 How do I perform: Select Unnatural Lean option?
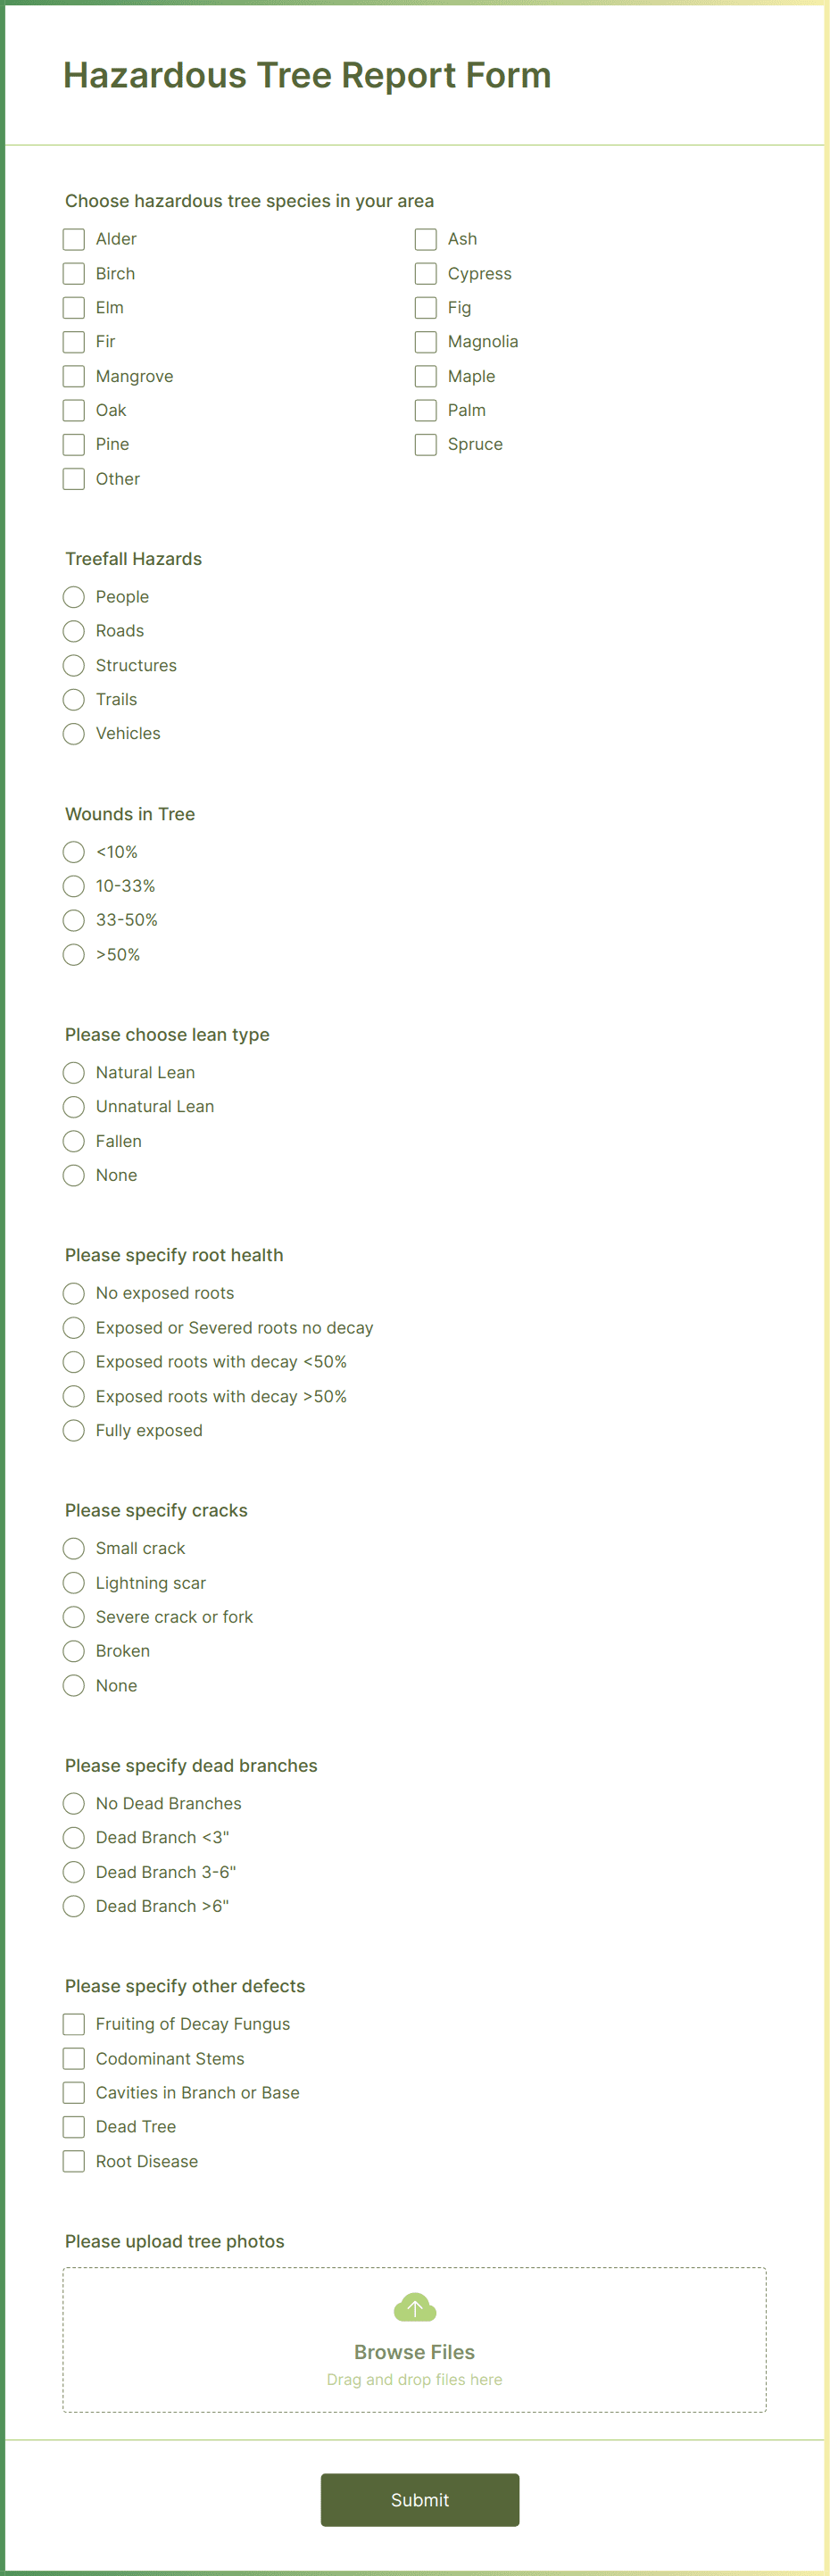tap(73, 1106)
